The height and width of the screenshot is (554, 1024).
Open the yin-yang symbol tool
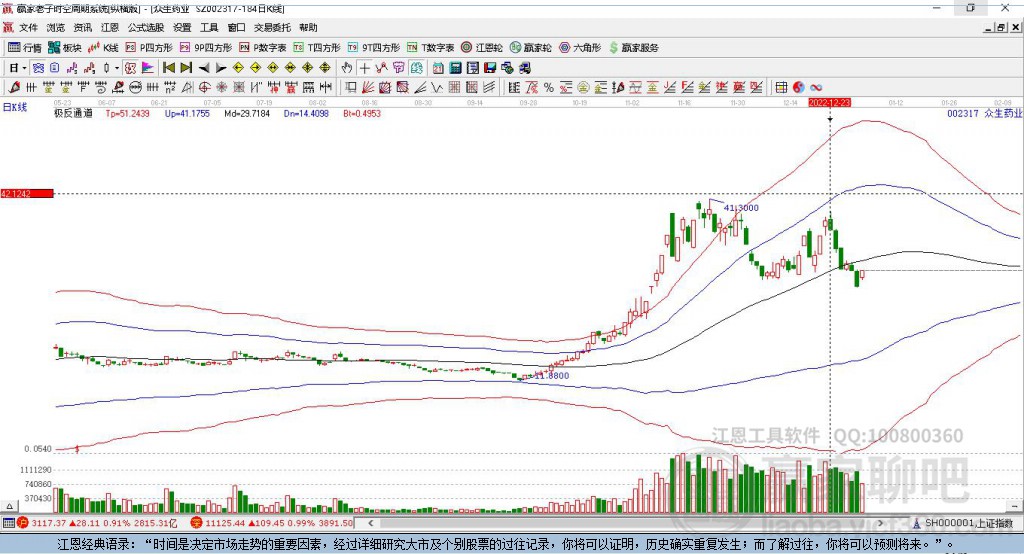(x=799, y=87)
